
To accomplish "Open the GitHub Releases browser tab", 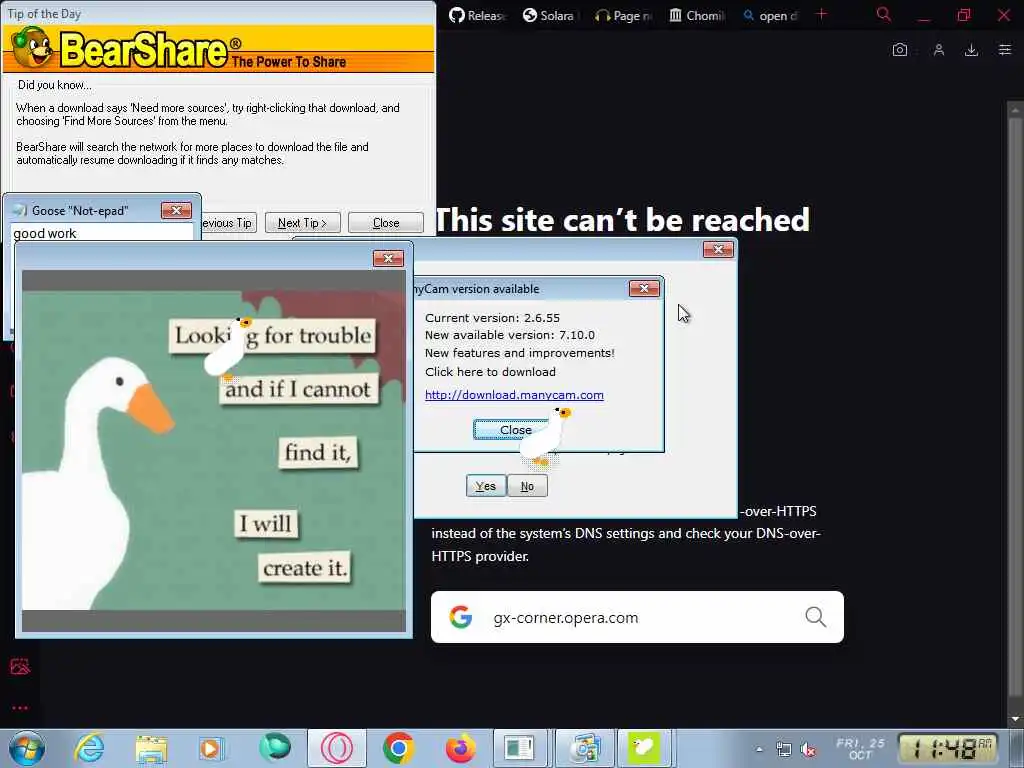I will coord(477,16).
